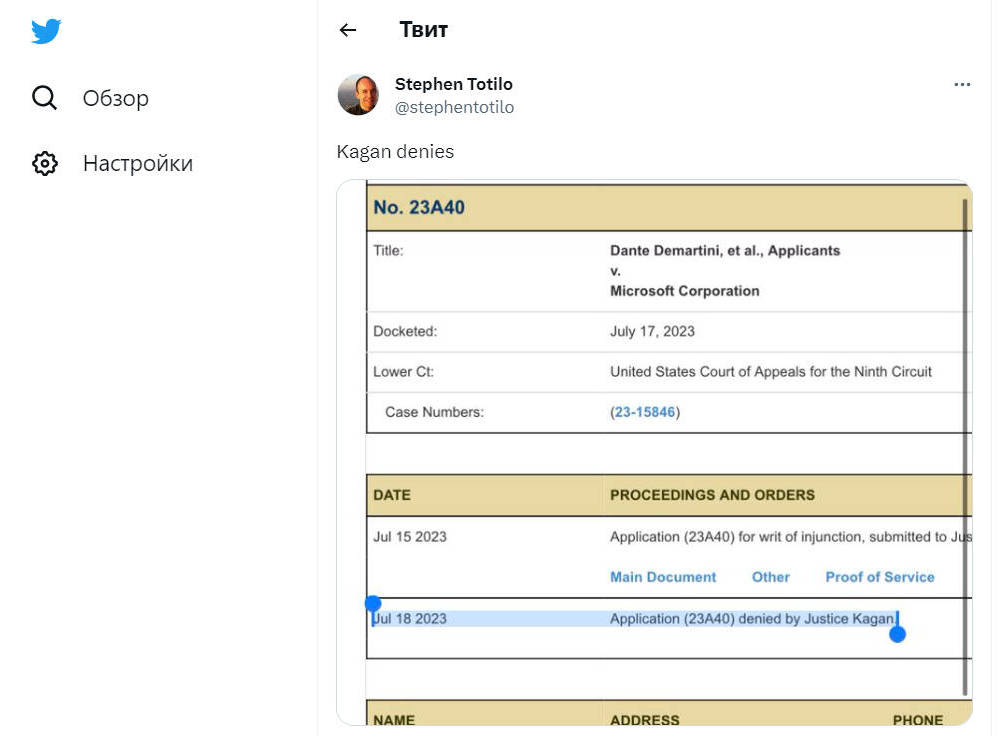Open the Настройки navigation item

[137, 164]
